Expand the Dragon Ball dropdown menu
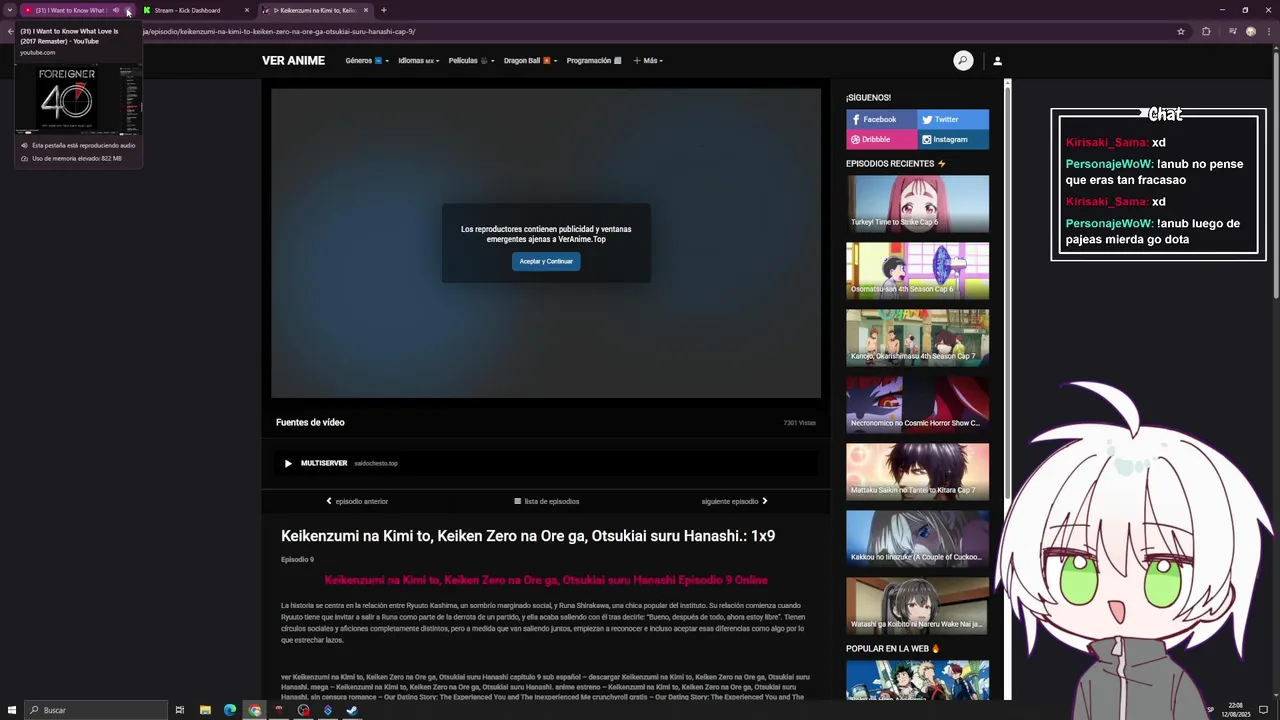Screen dimensions: 1280x720 (530, 61)
